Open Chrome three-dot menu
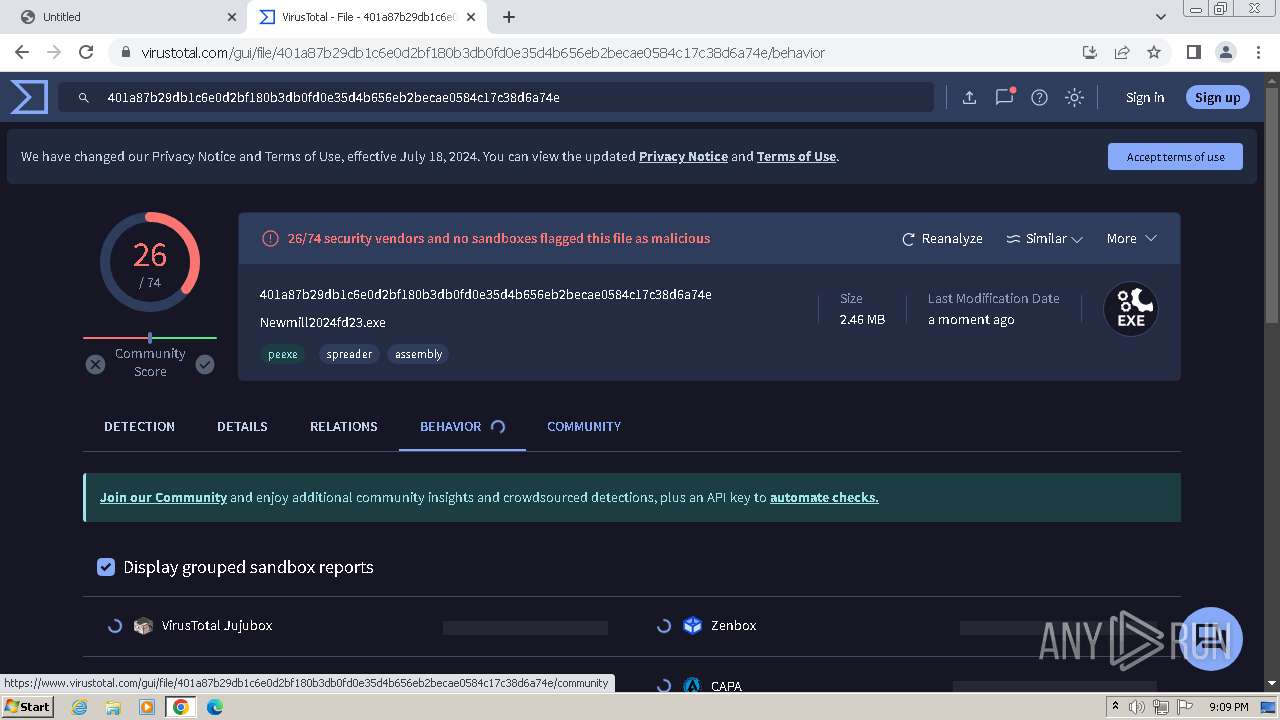This screenshot has width=1280, height=720. 1257,52
